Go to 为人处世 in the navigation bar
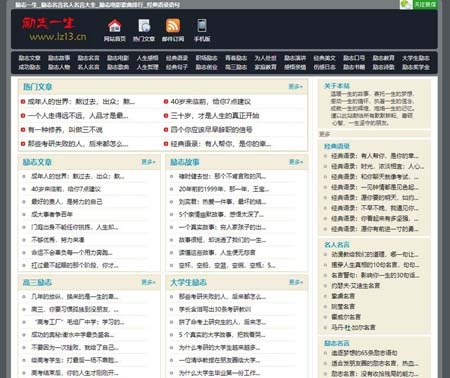 click(x=265, y=58)
